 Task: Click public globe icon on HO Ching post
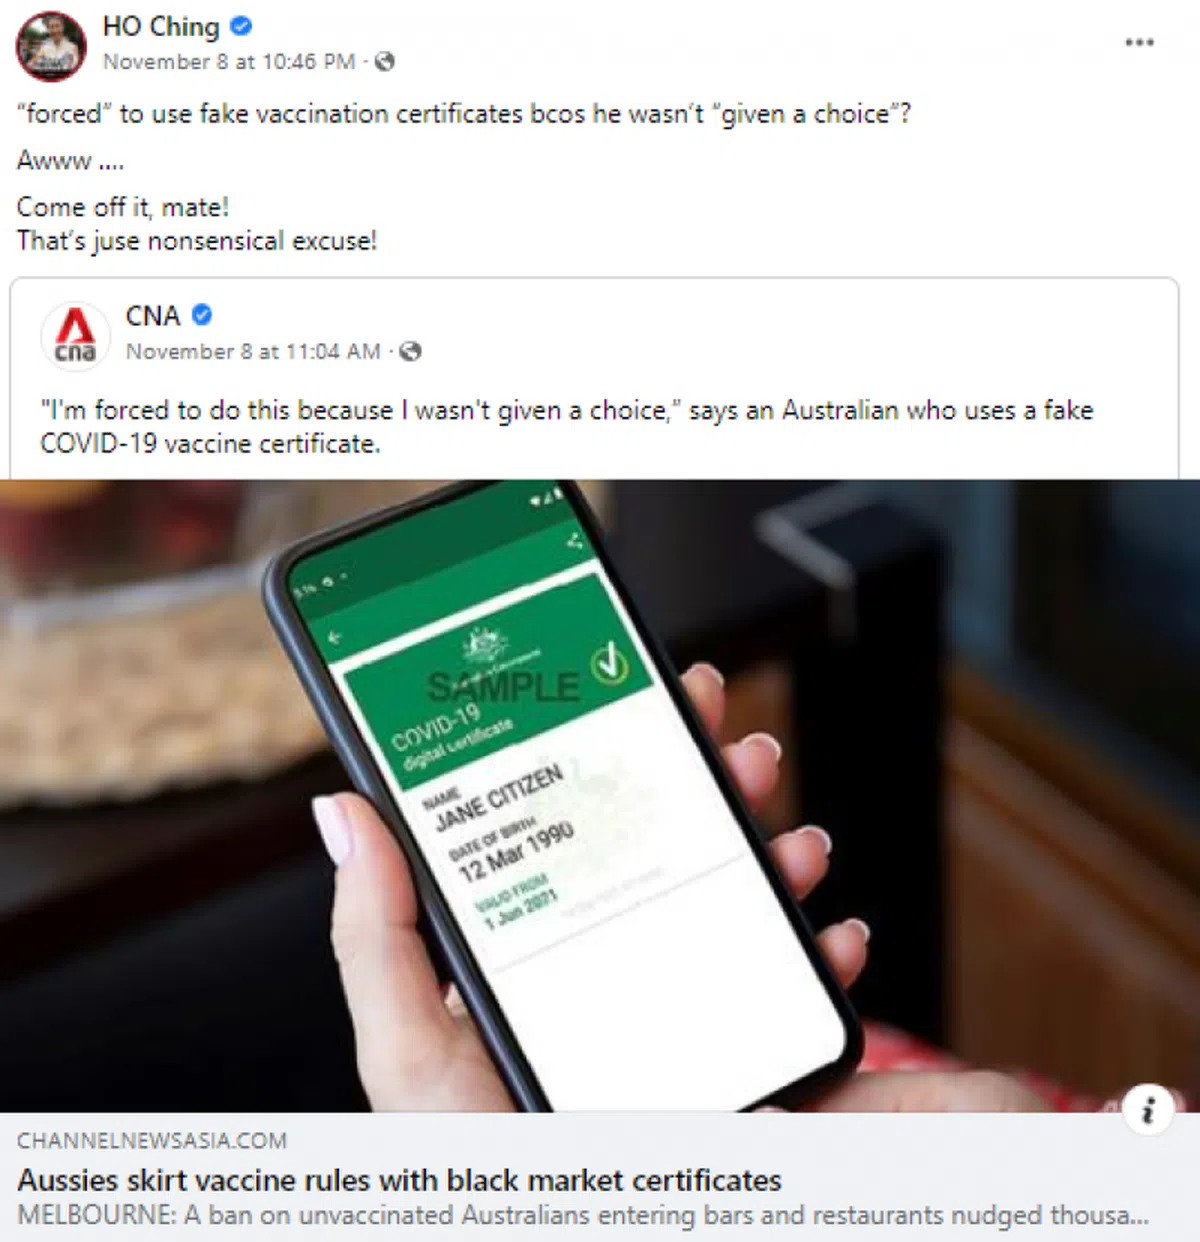click(x=384, y=62)
